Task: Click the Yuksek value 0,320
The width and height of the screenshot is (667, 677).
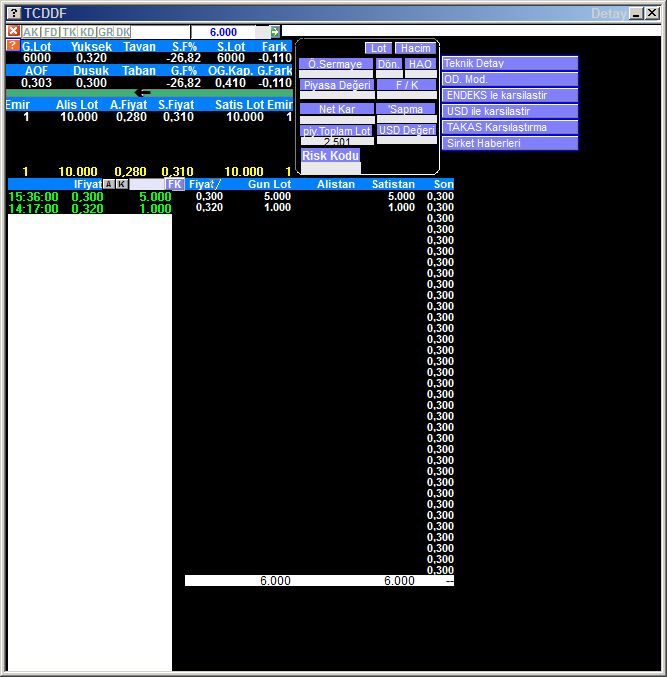Action: click(x=91, y=58)
